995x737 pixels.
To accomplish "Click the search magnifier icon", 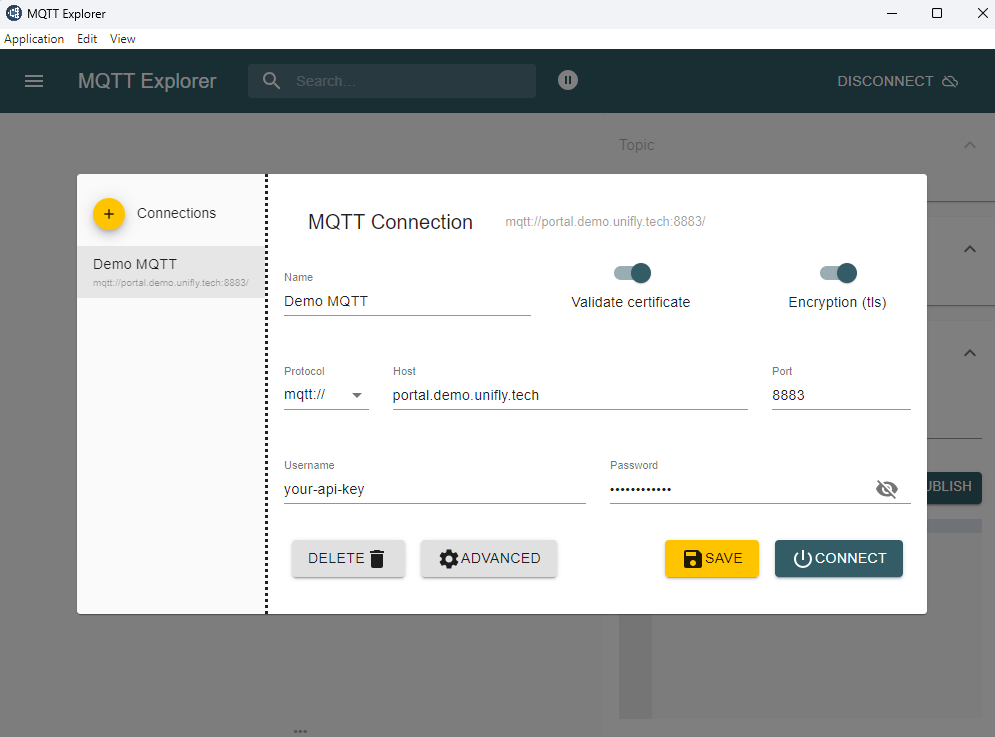I will point(270,80).
